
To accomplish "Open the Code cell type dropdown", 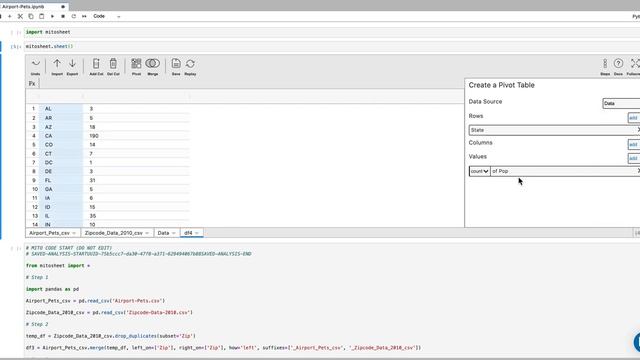I will click(107, 16).
